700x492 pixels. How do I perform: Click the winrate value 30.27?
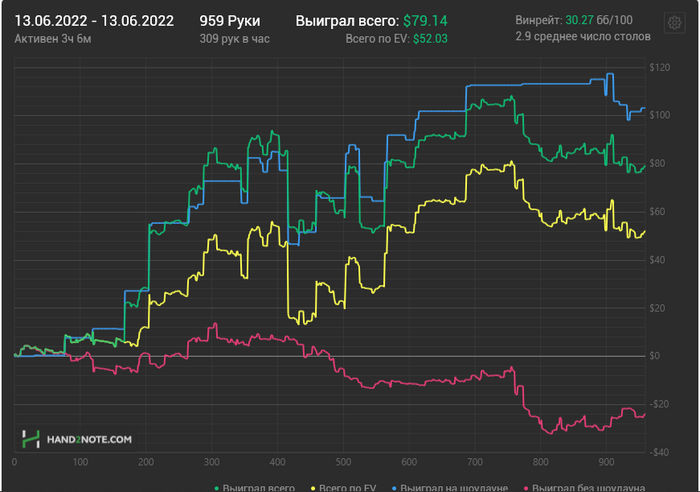pyautogui.click(x=579, y=20)
